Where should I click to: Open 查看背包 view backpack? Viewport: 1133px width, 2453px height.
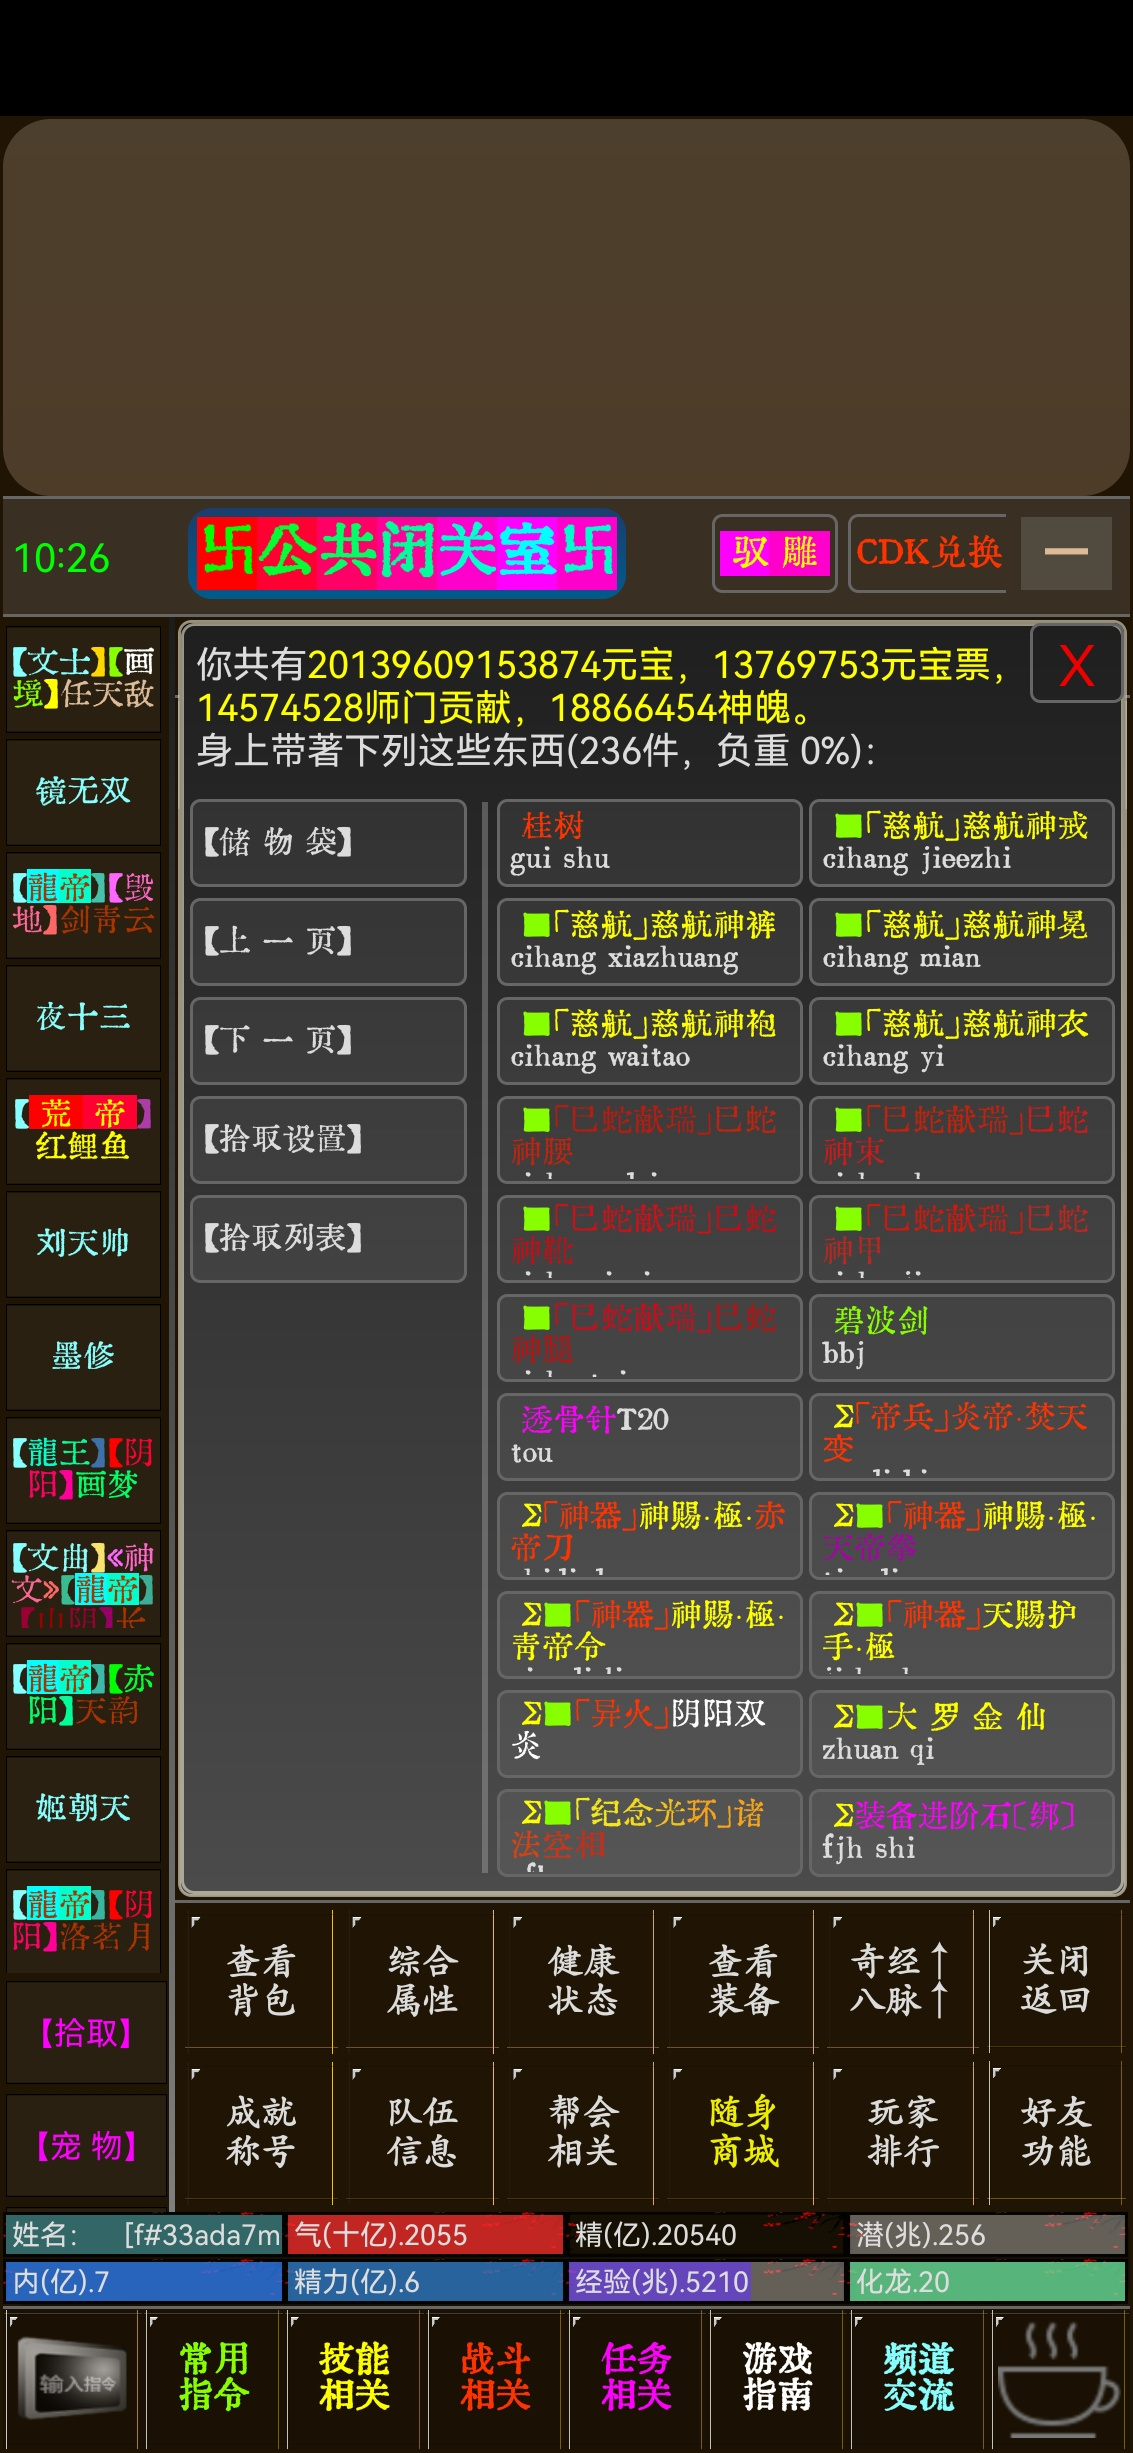(261, 1980)
